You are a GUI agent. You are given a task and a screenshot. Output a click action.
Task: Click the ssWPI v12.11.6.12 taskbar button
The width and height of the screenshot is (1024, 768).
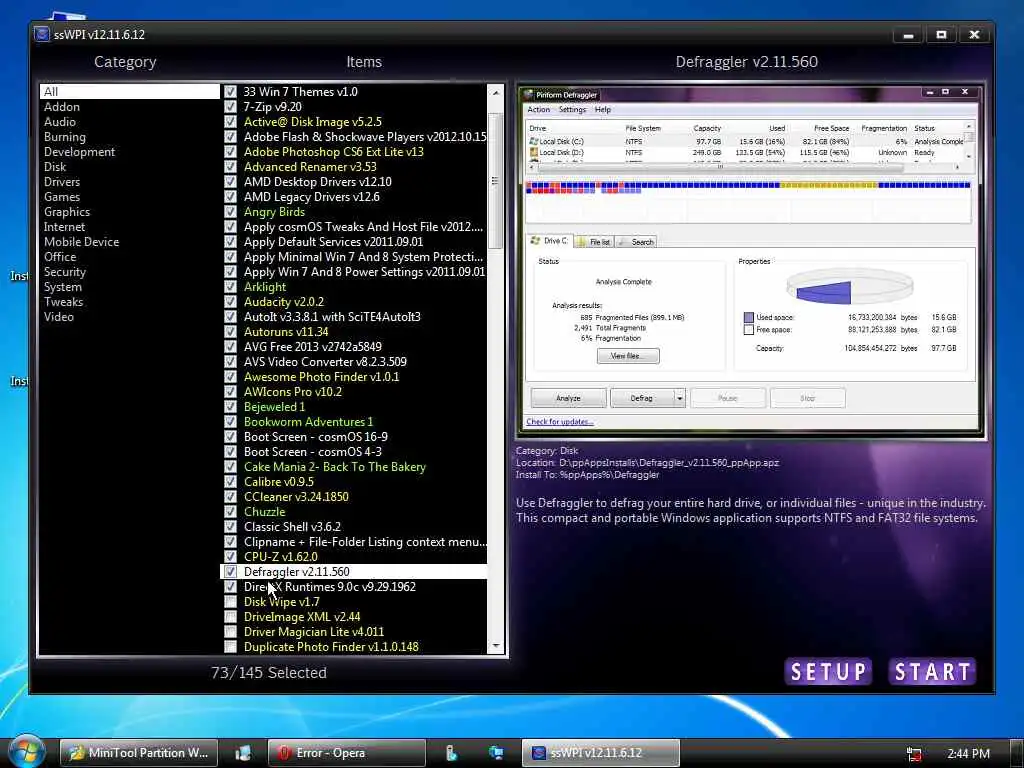600,753
